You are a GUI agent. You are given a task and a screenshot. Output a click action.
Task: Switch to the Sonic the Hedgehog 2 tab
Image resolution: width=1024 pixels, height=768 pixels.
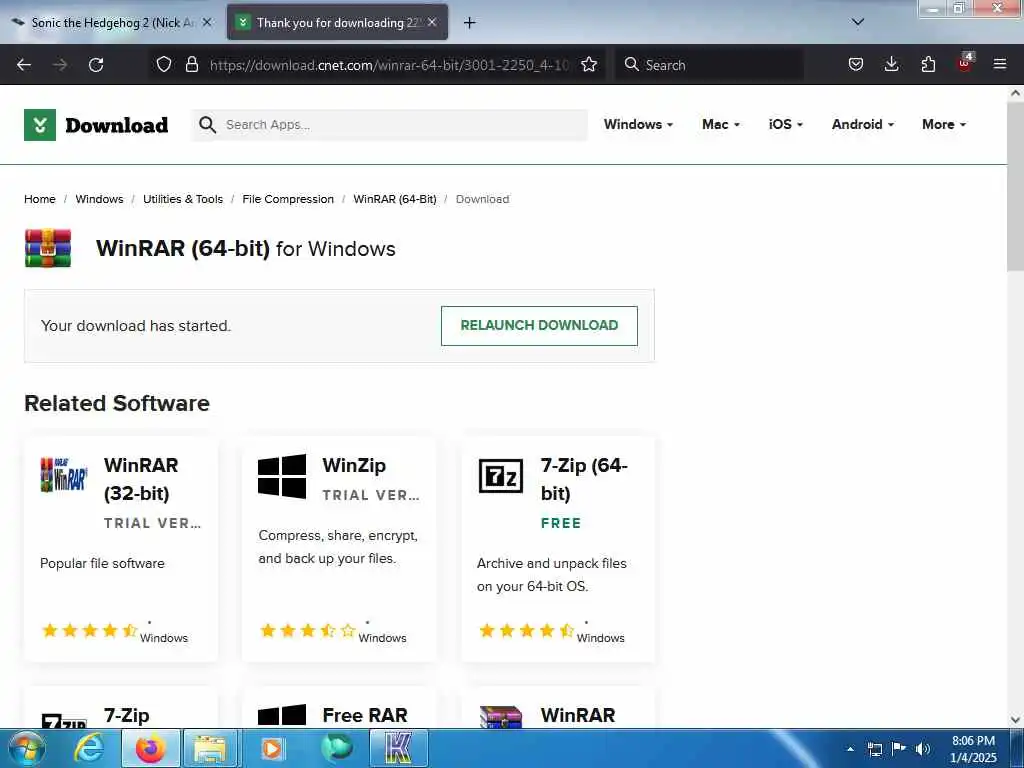(111, 23)
